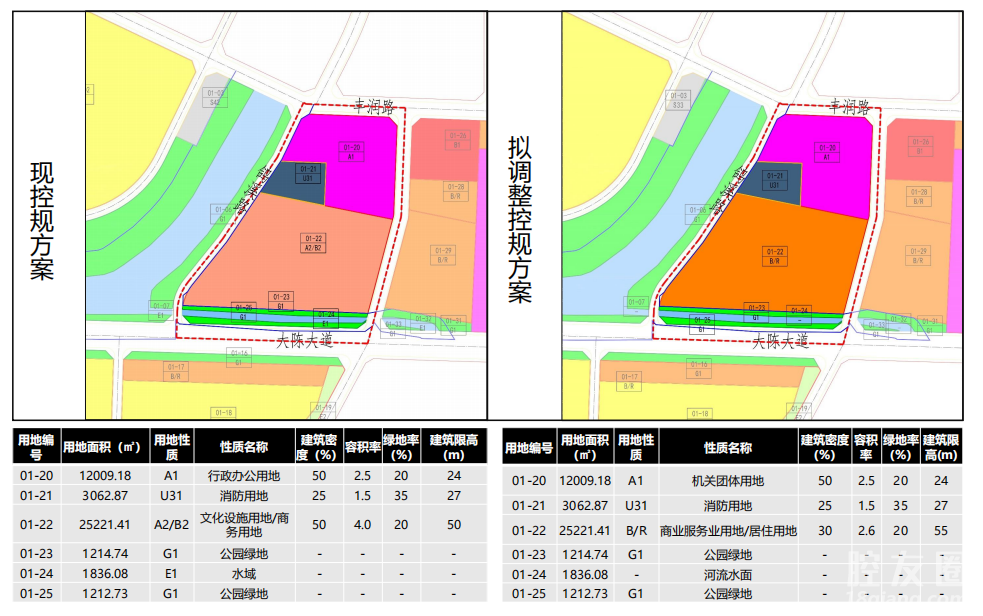Select the 水域 cell in left table
983x616 pixels.
pos(243,574)
